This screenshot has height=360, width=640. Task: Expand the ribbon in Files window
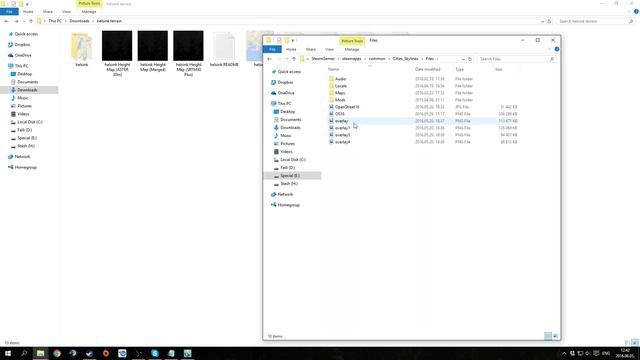tap(549, 49)
